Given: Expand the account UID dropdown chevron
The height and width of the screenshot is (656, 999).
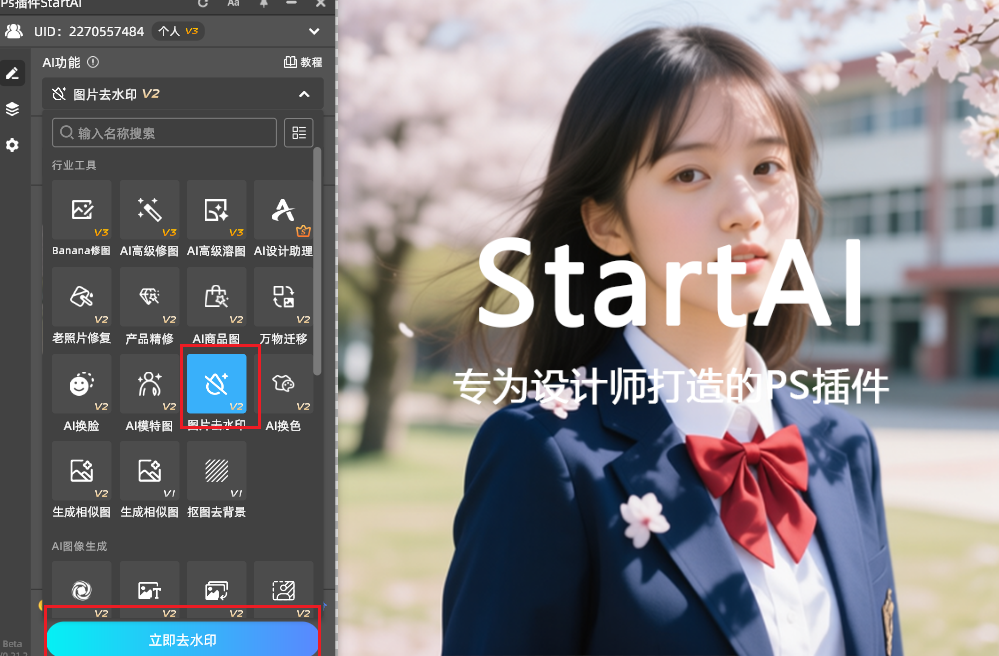Looking at the screenshot, I should (x=314, y=31).
